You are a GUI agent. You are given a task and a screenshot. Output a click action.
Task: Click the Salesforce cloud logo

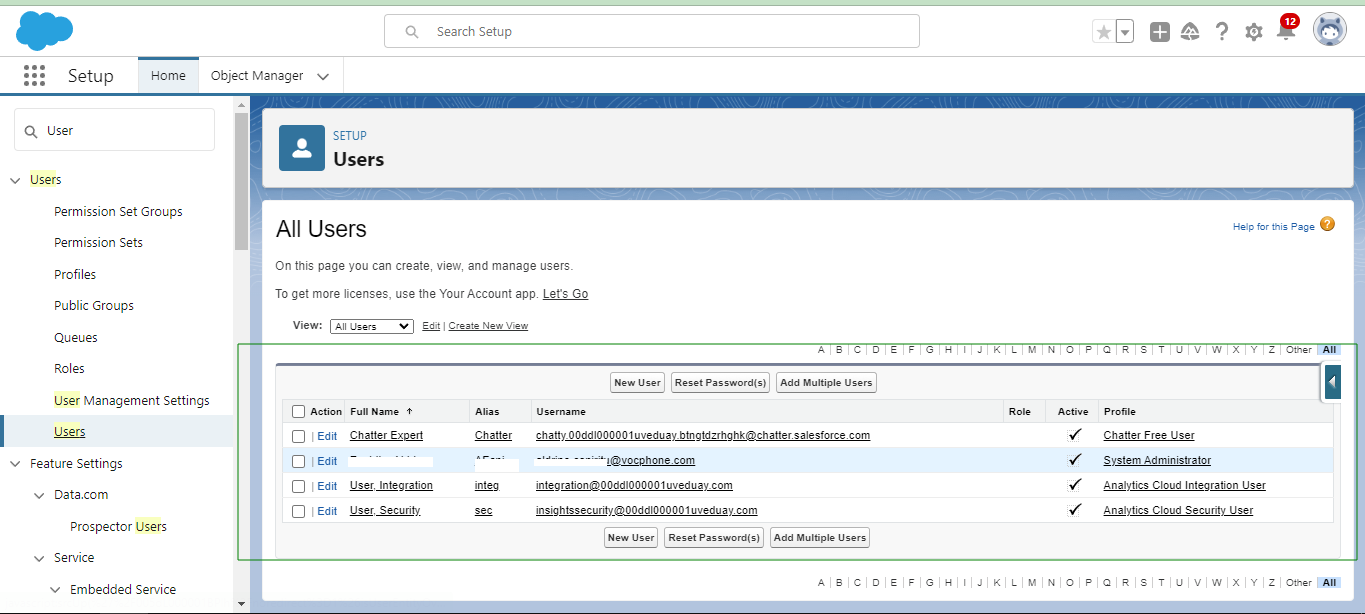click(x=44, y=31)
